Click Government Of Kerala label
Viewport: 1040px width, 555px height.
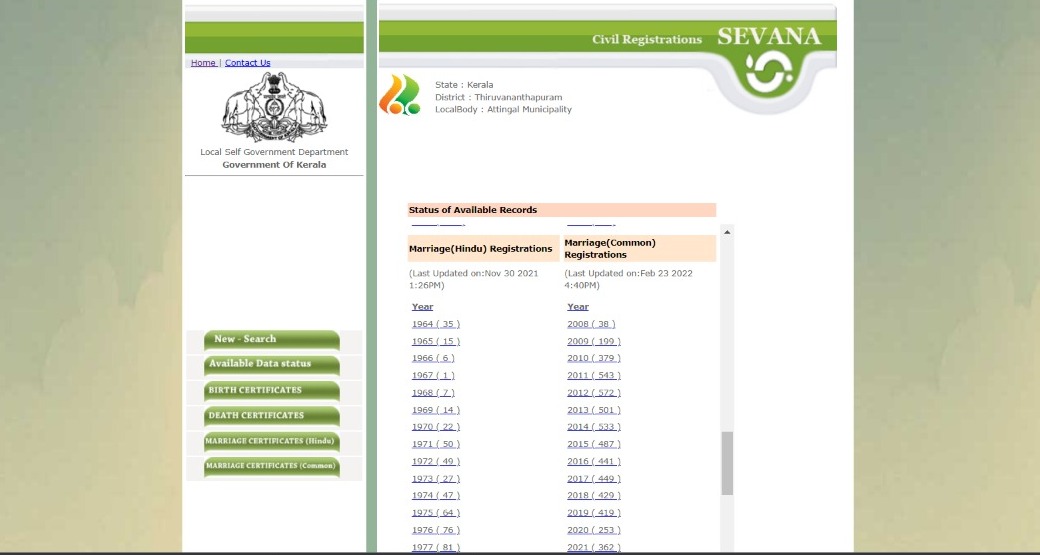coord(274,164)
